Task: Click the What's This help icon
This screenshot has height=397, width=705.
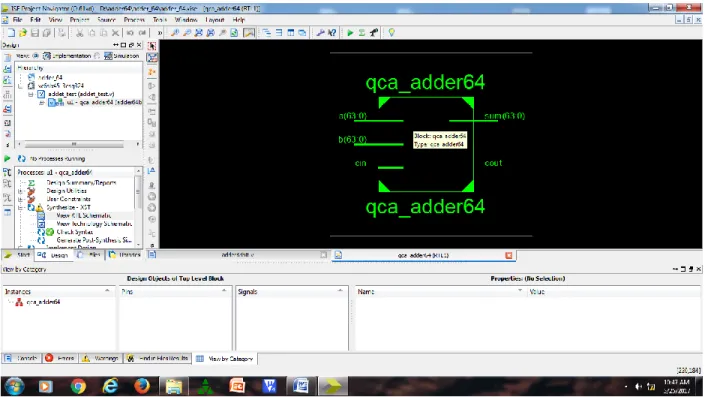Action: click(332, 32)
